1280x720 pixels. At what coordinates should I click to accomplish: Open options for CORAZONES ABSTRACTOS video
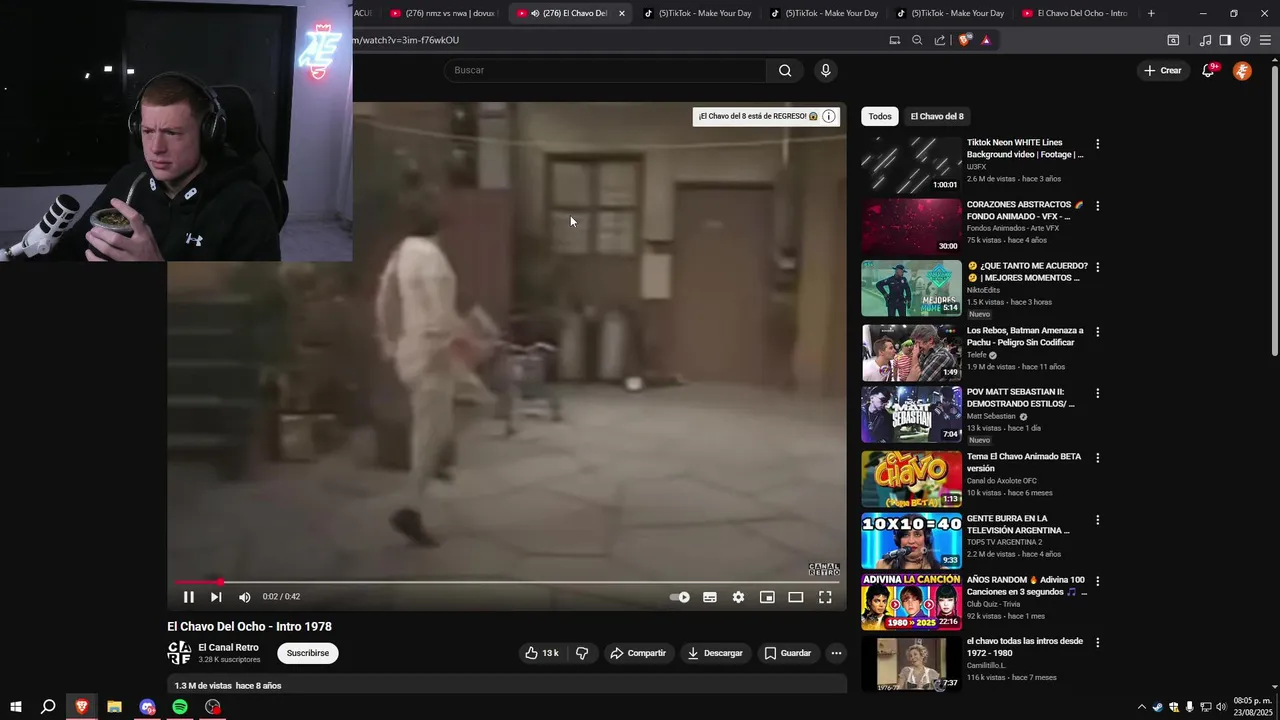pyautogui.click(x=1097, y=206)
